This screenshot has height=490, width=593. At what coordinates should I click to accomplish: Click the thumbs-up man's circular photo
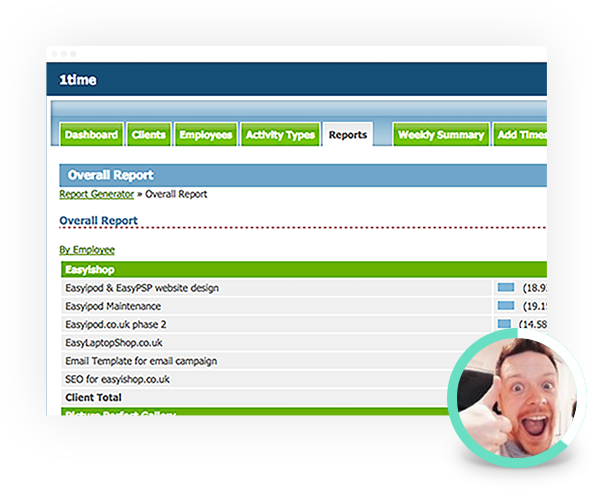(517, 398)
